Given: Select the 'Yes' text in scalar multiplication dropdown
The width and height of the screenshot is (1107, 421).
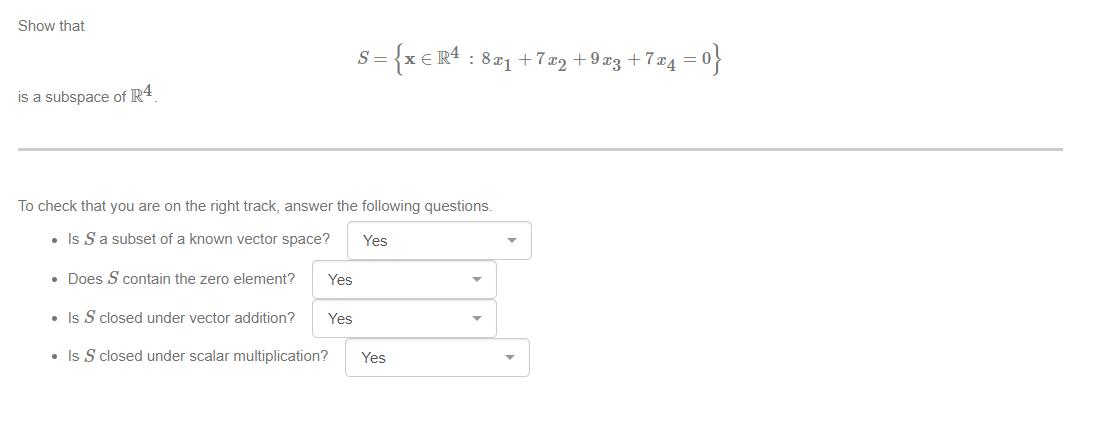Looking at the screenshot, I should tap(373, 358).
